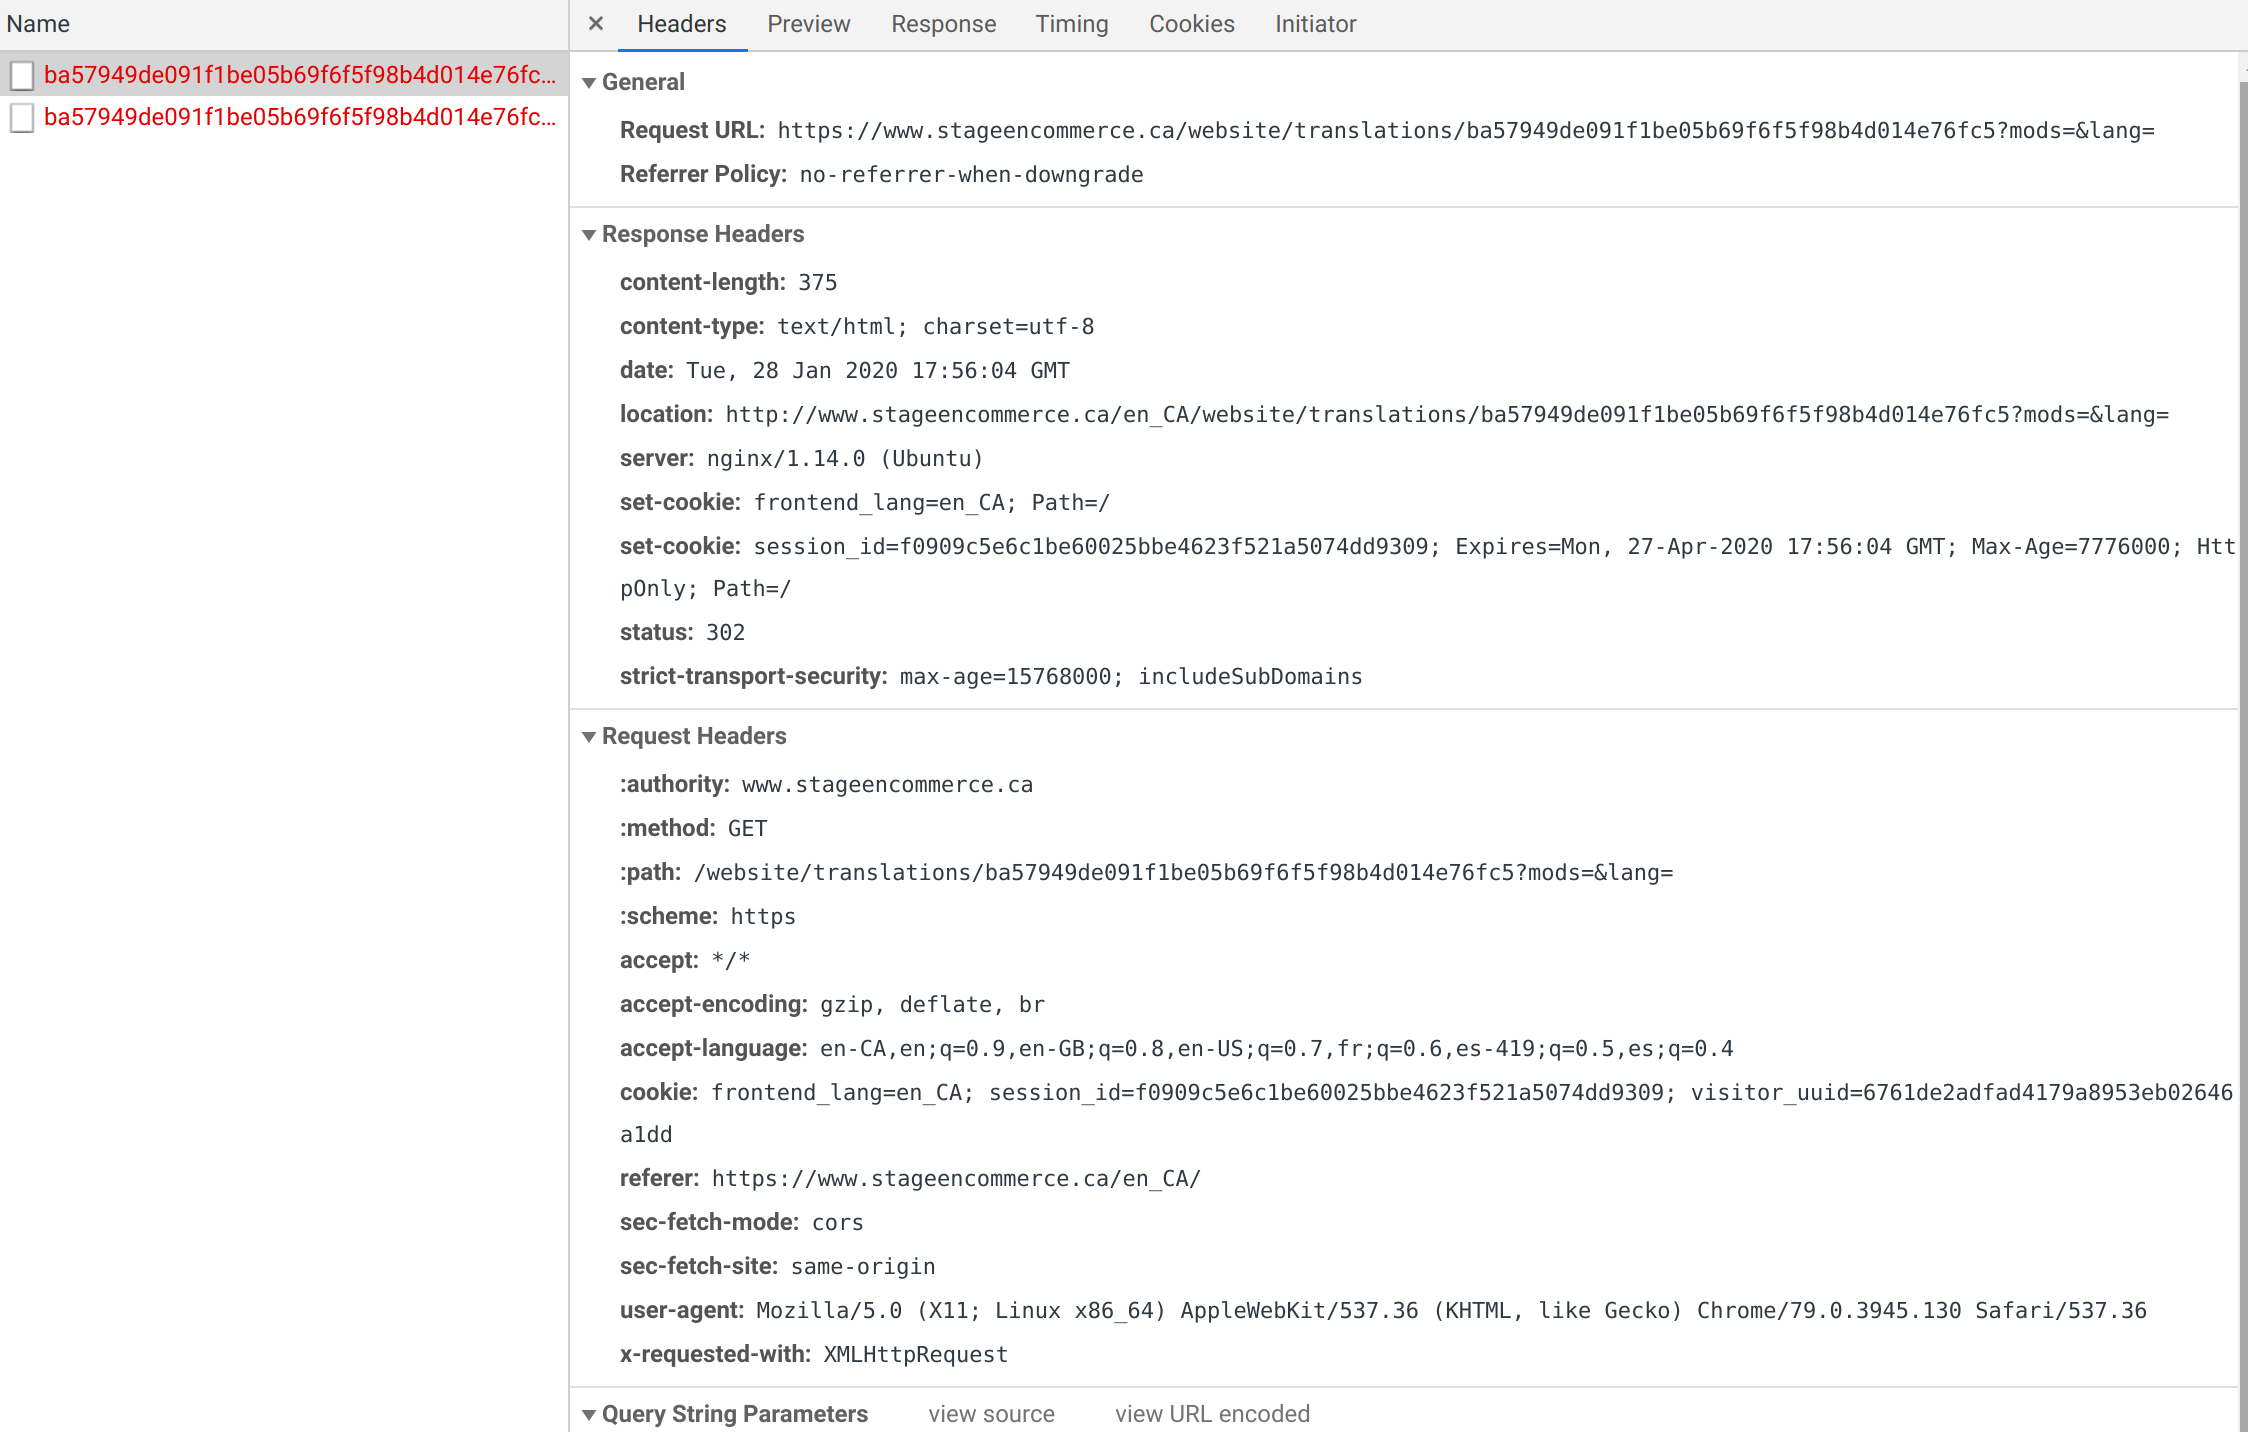Click set-cookie frontend_lang=en_CA value
Viewport: 2248px width, 1432px height.
931,503
